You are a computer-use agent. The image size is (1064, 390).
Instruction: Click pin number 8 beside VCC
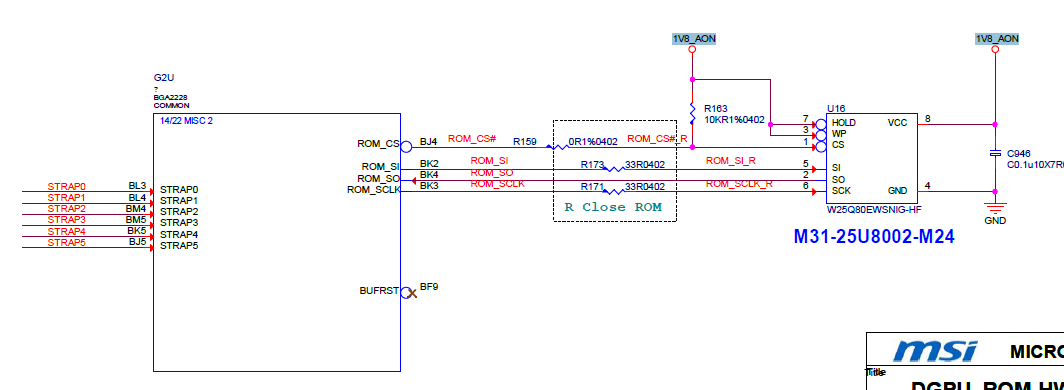point(928,119)
